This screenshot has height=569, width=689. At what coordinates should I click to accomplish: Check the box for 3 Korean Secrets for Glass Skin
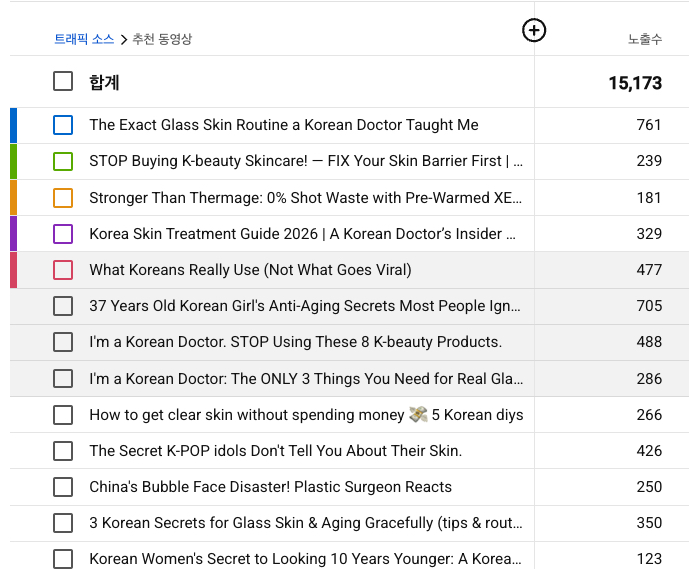point(63,523)
